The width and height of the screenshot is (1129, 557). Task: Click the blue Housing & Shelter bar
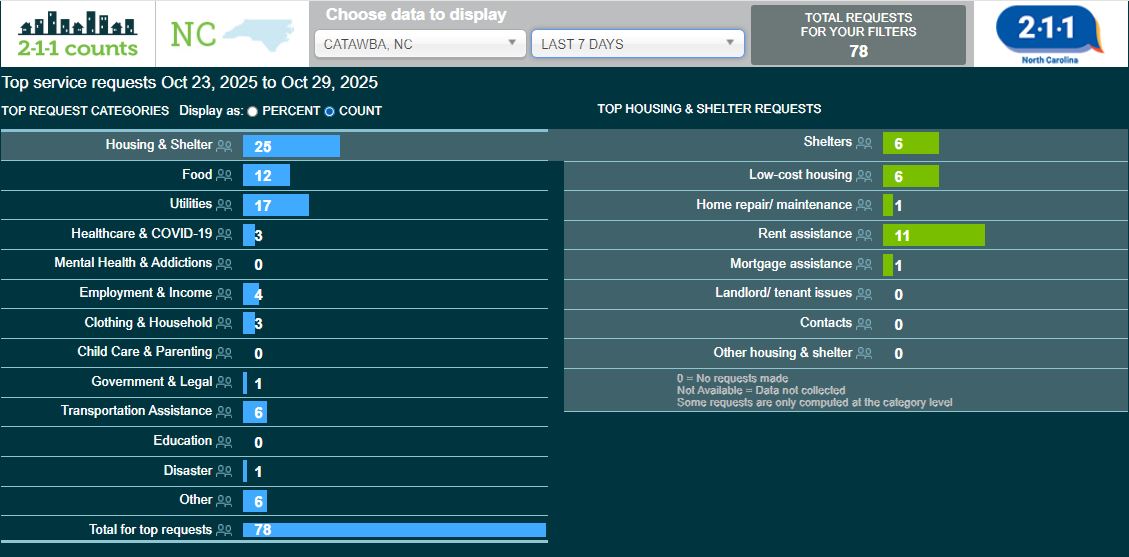point(291,146)
